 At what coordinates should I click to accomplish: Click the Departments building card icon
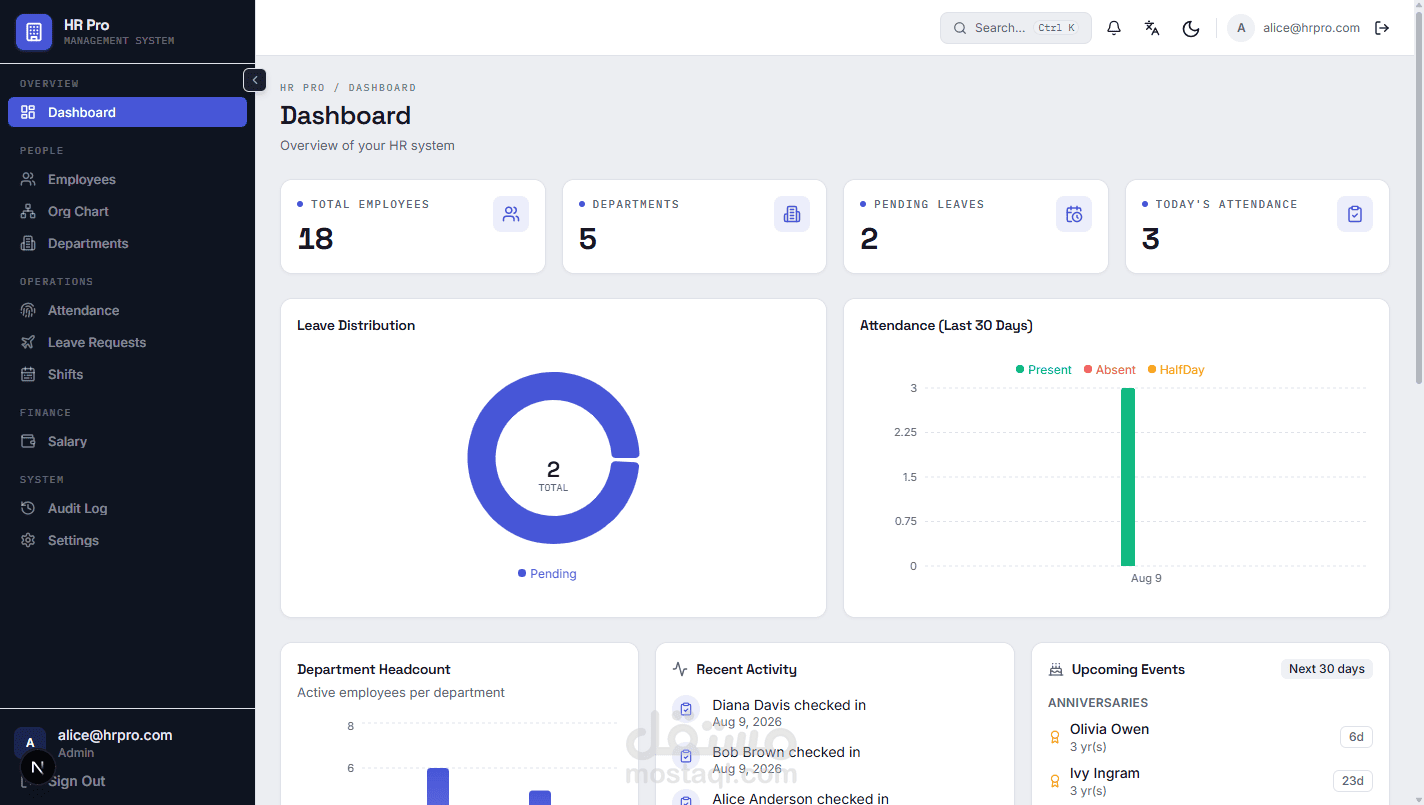tap(792, 214)
